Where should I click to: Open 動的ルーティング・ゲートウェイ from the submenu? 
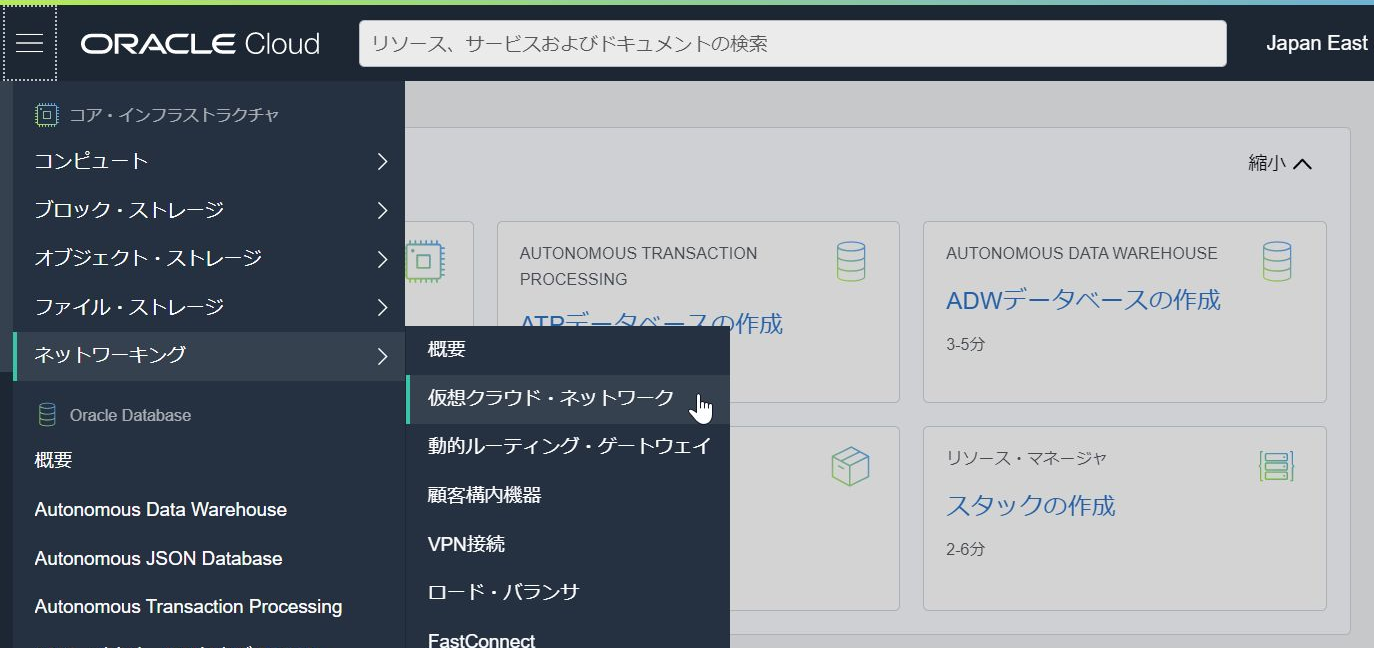568,446
